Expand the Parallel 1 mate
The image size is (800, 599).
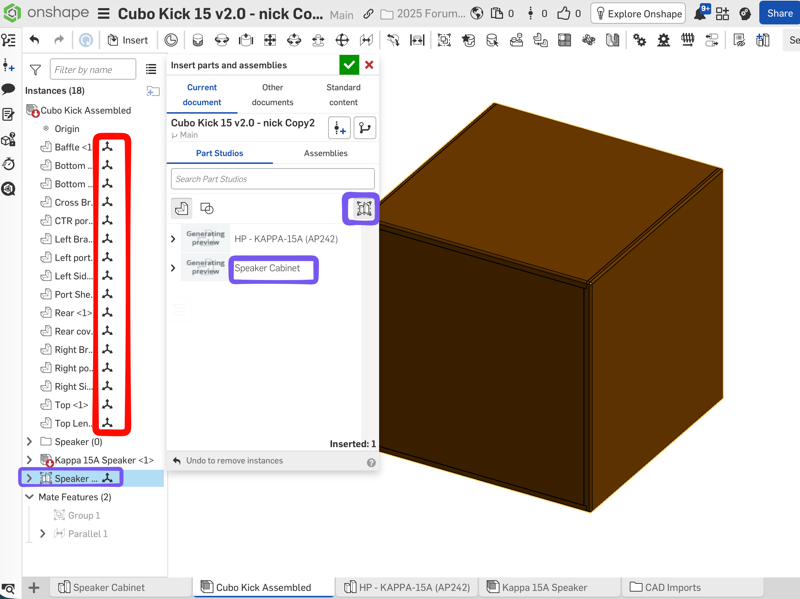coord(43,533)
